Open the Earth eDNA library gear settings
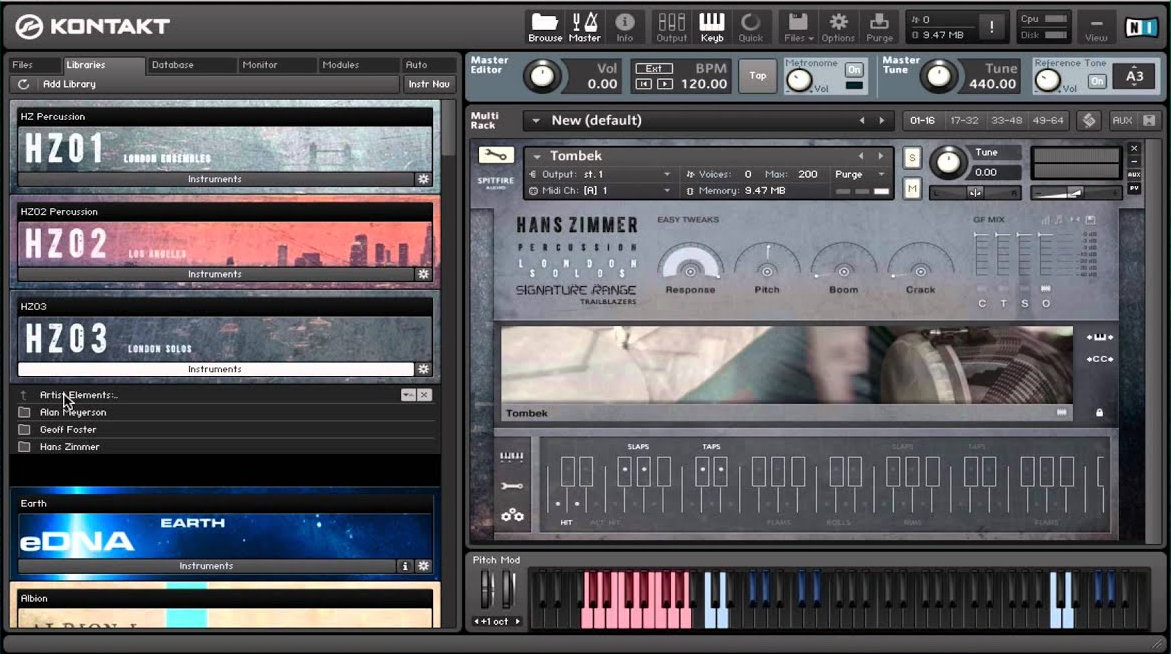This screenshot has height=654, width=1171. (x=423, y=566)
